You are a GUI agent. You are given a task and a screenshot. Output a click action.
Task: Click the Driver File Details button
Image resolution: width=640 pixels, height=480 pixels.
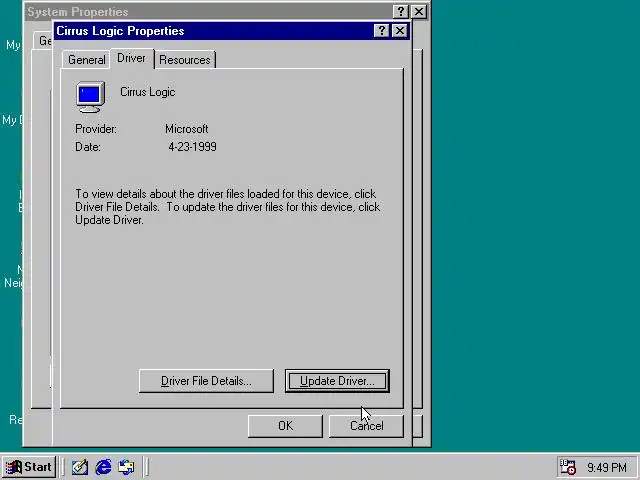click(206, 381)
